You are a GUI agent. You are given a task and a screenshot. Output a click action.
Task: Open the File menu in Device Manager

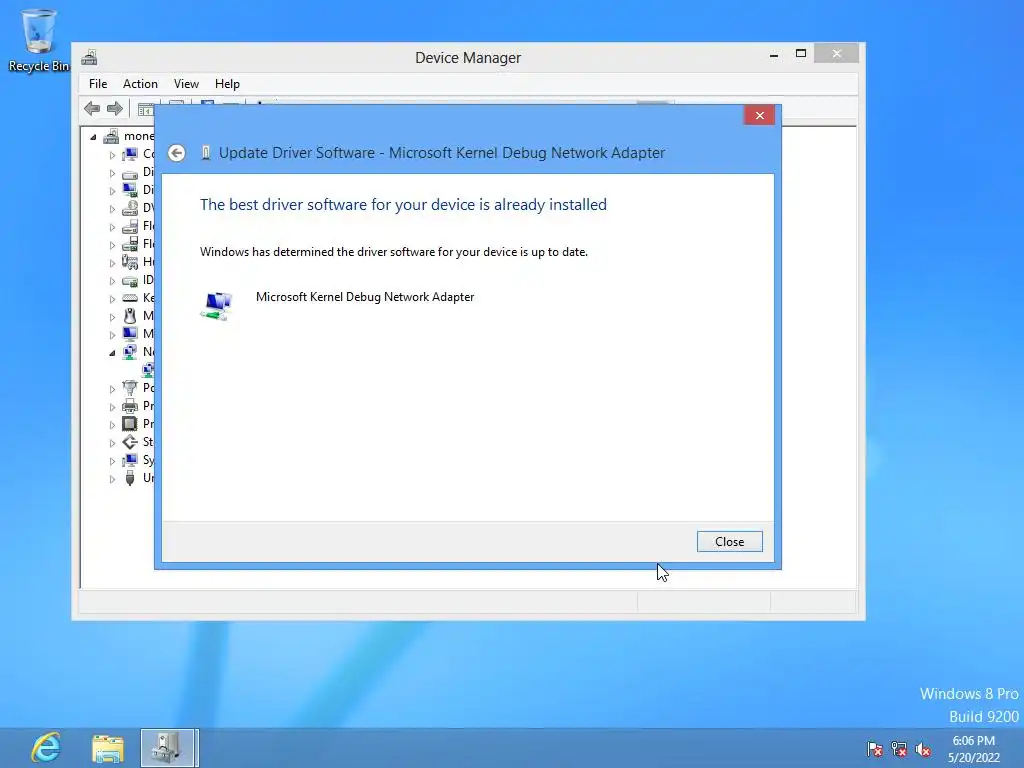click(x=98, y=84)
